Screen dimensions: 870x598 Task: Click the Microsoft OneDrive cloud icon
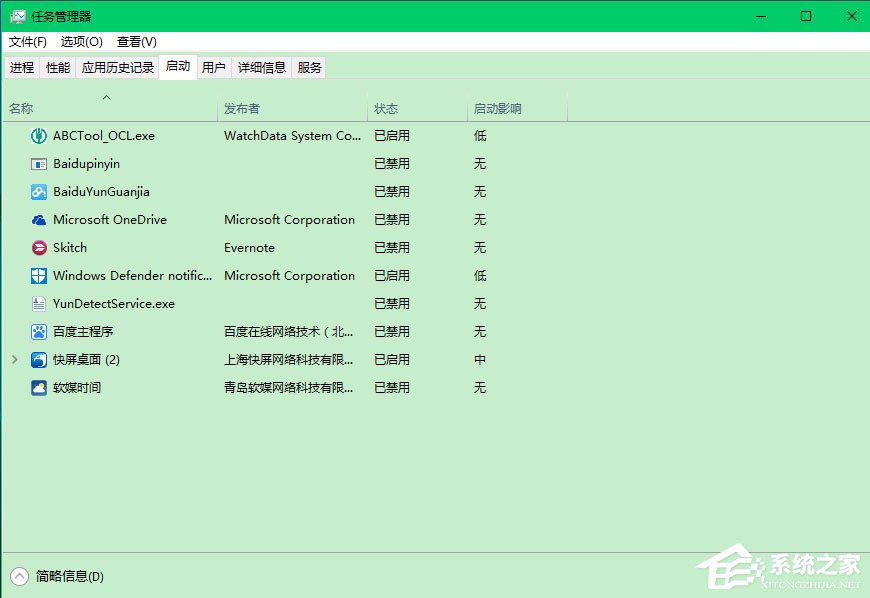point(38,219)
